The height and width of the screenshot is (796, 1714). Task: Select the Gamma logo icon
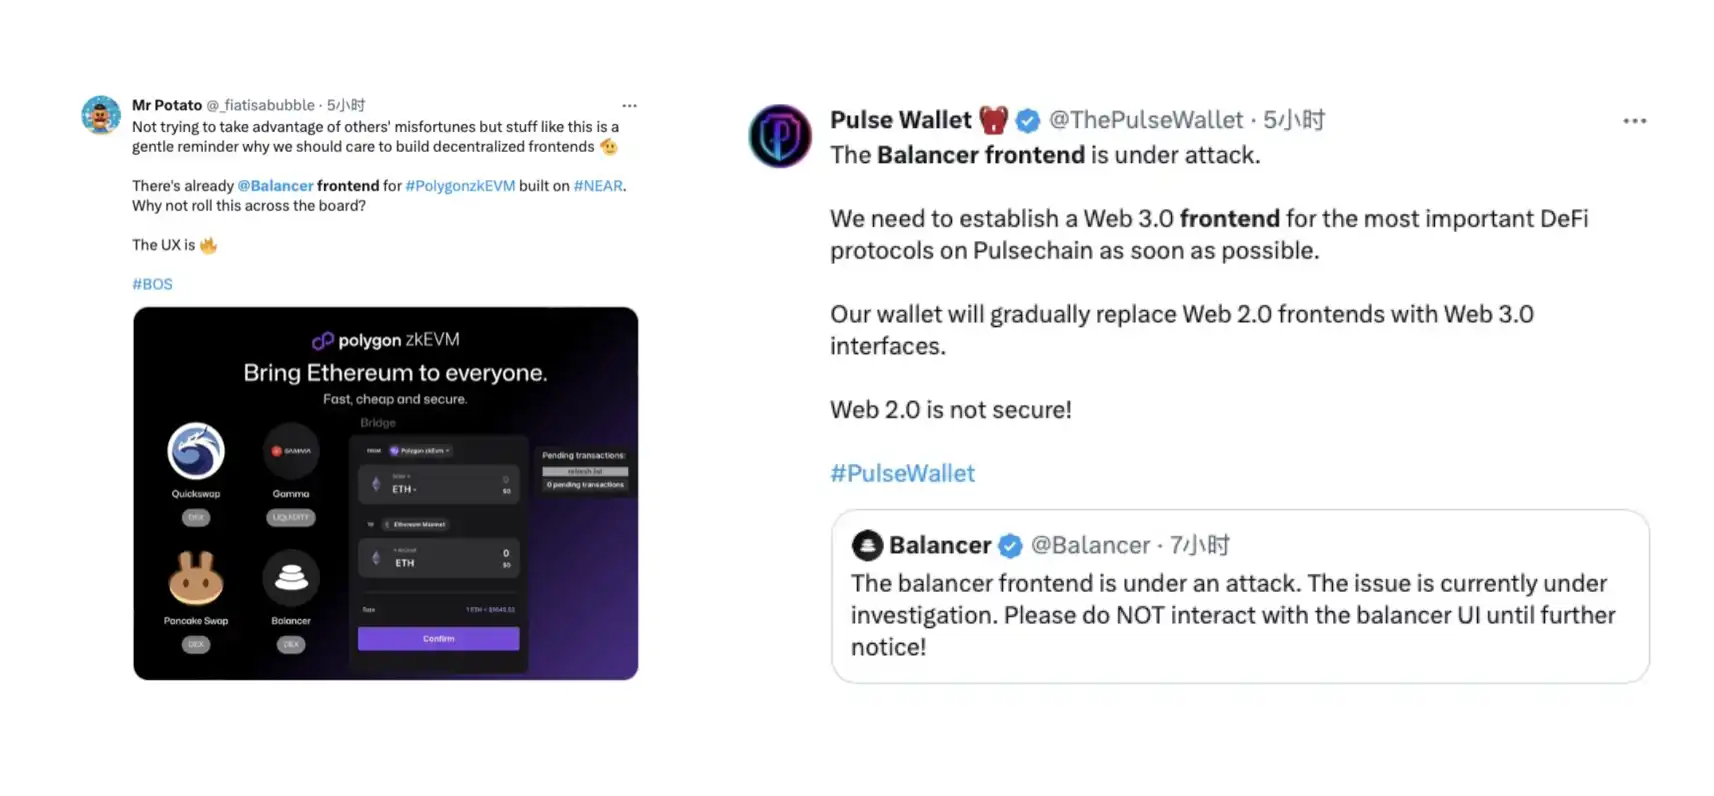click(x=290, y=450)
